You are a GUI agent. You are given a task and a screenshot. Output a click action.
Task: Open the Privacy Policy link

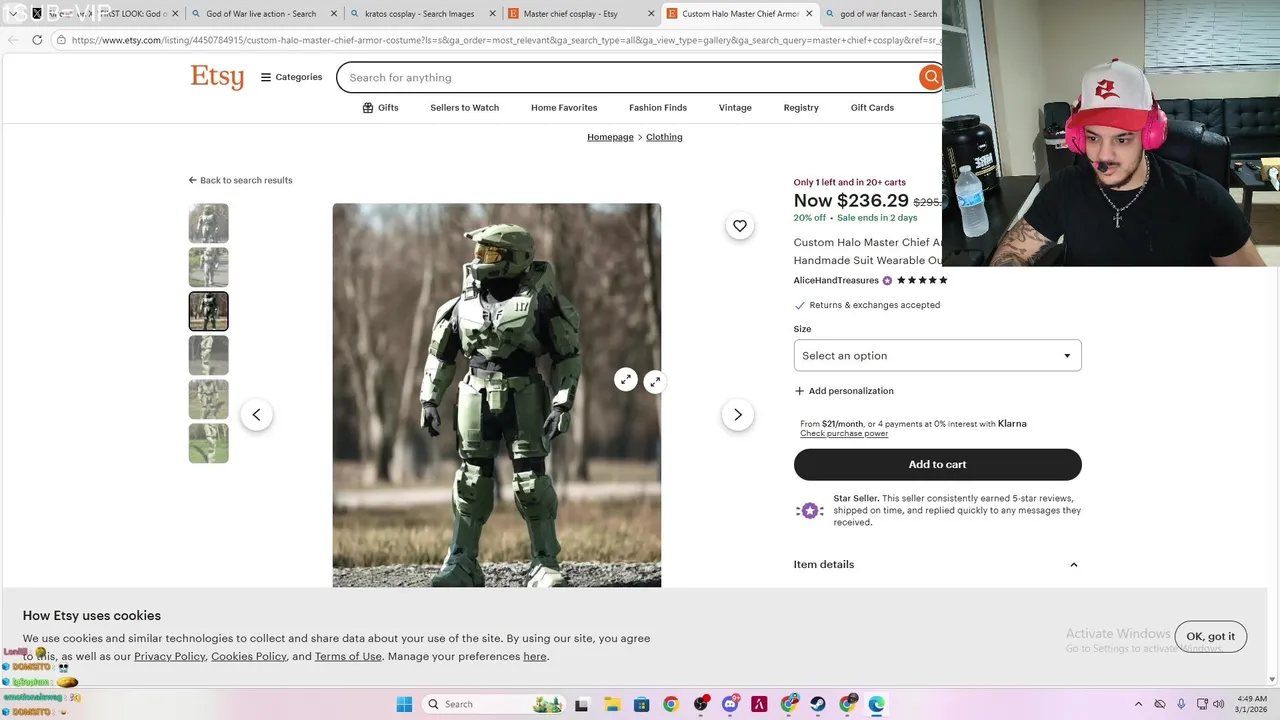pyautogui.click(x=170, y=656)
